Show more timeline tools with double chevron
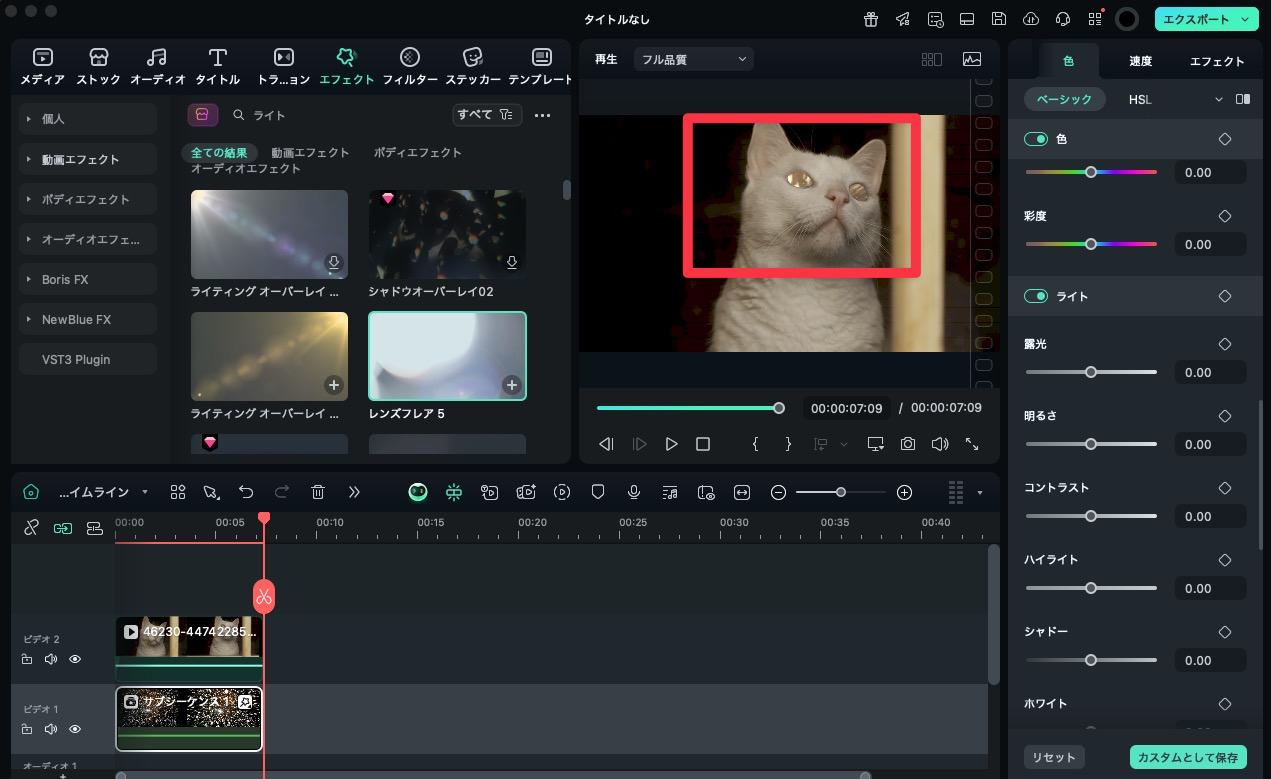The width and height of the screenshot is (1271, 779). (354, 492)
